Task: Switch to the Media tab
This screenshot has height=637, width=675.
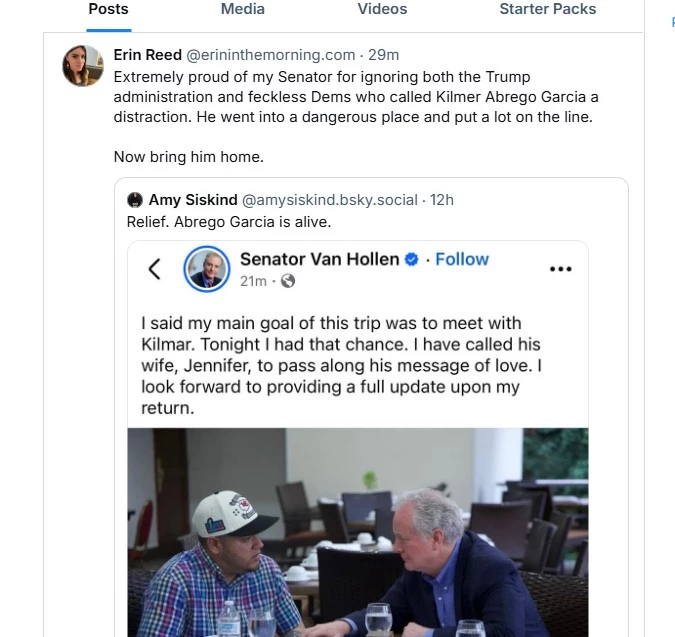Action: coord(243,9)
